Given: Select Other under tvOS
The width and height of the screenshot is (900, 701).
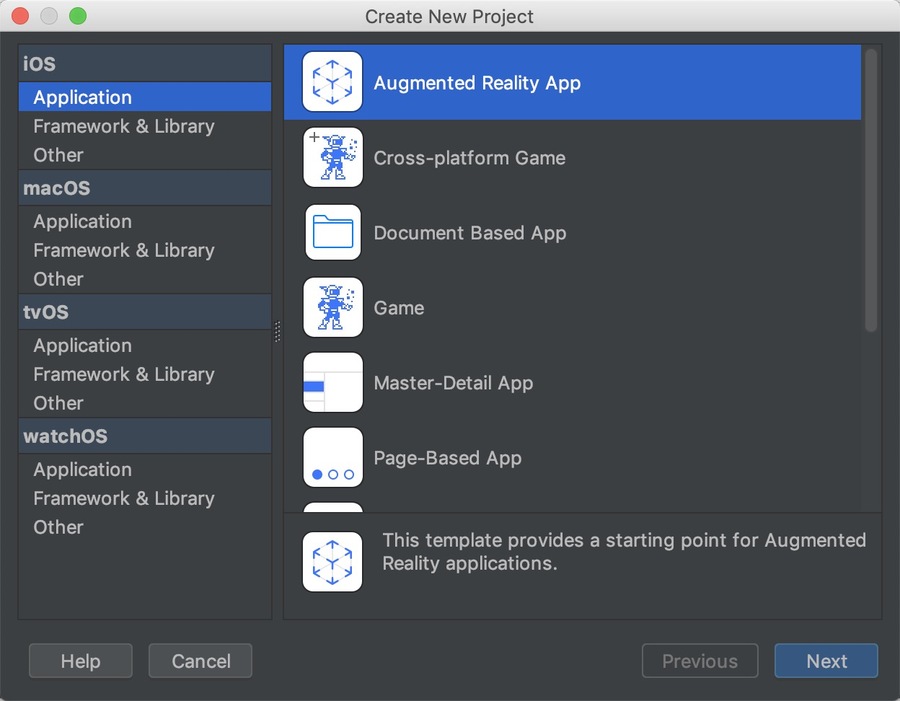Looking at the screenshot, I should (145, 403).
